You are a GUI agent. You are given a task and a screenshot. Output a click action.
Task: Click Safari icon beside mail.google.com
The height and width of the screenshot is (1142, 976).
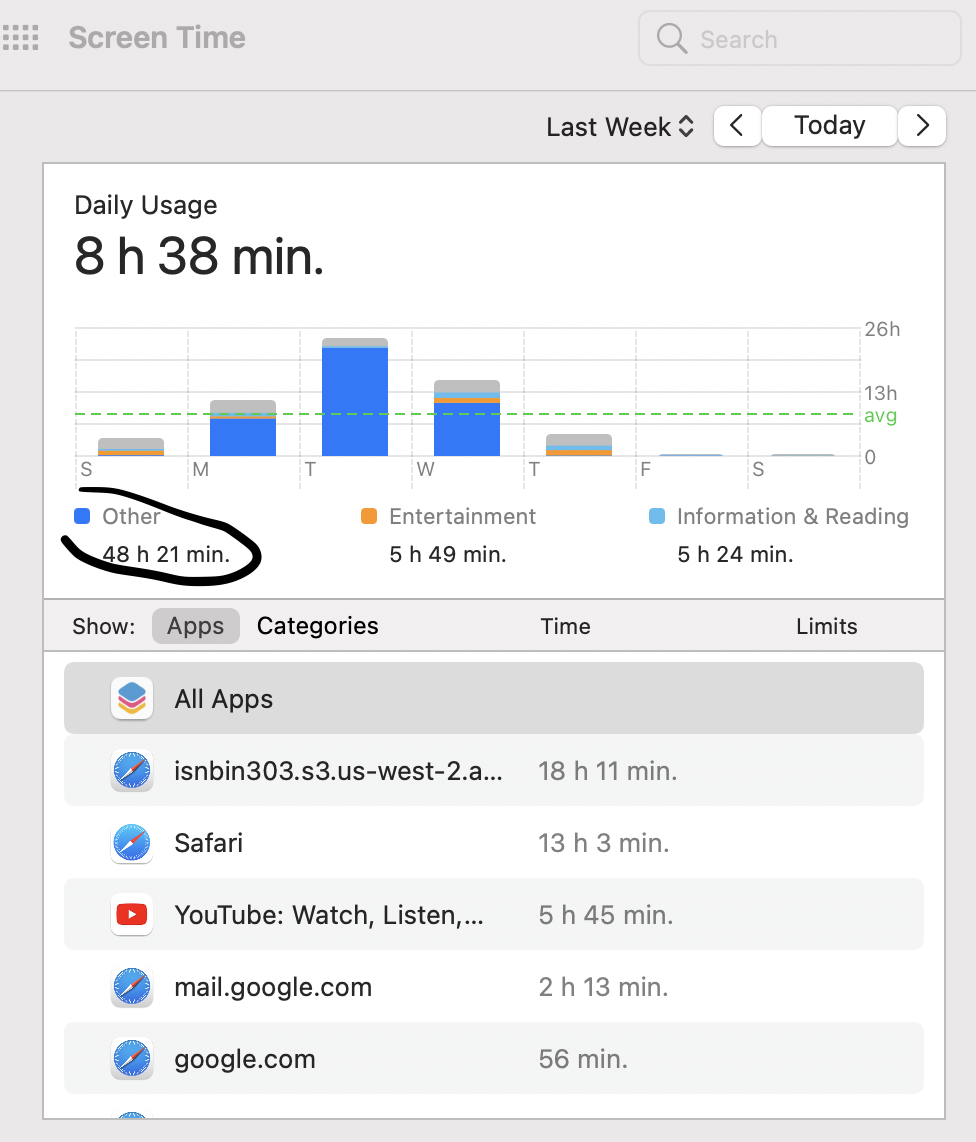132,987
